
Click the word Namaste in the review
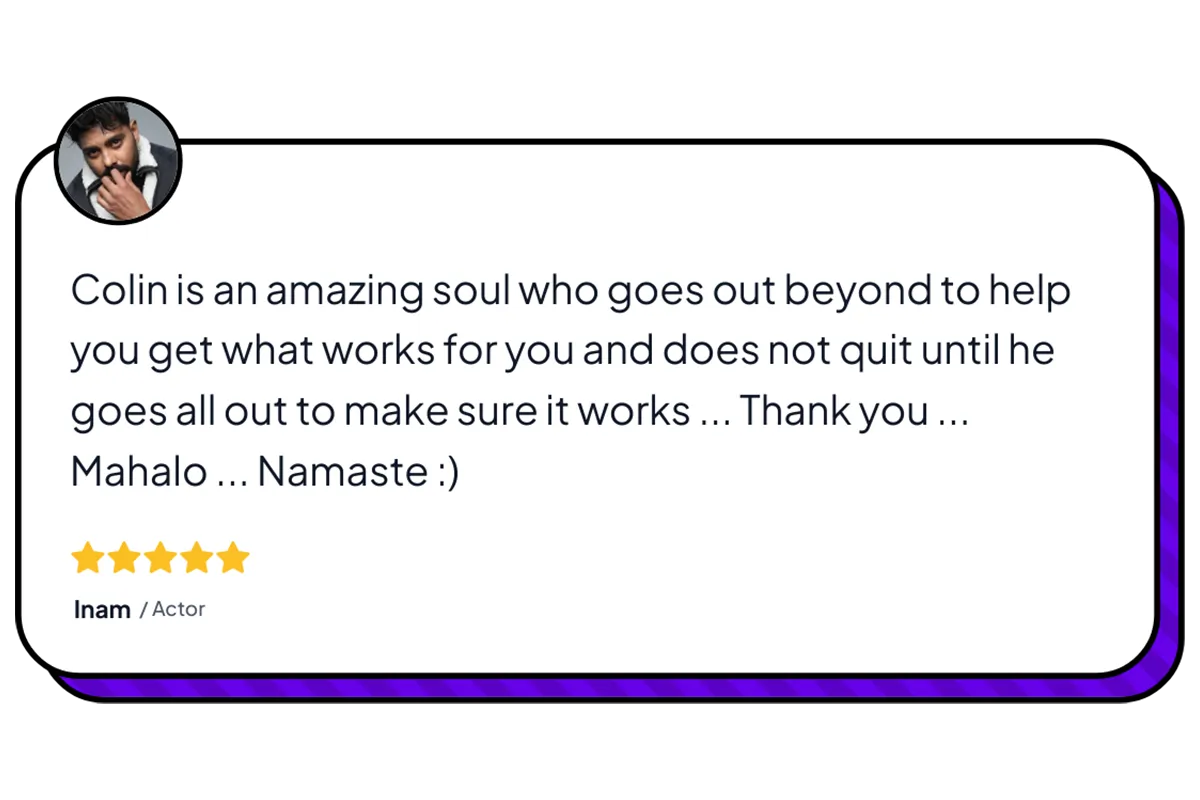coord(343,472)
